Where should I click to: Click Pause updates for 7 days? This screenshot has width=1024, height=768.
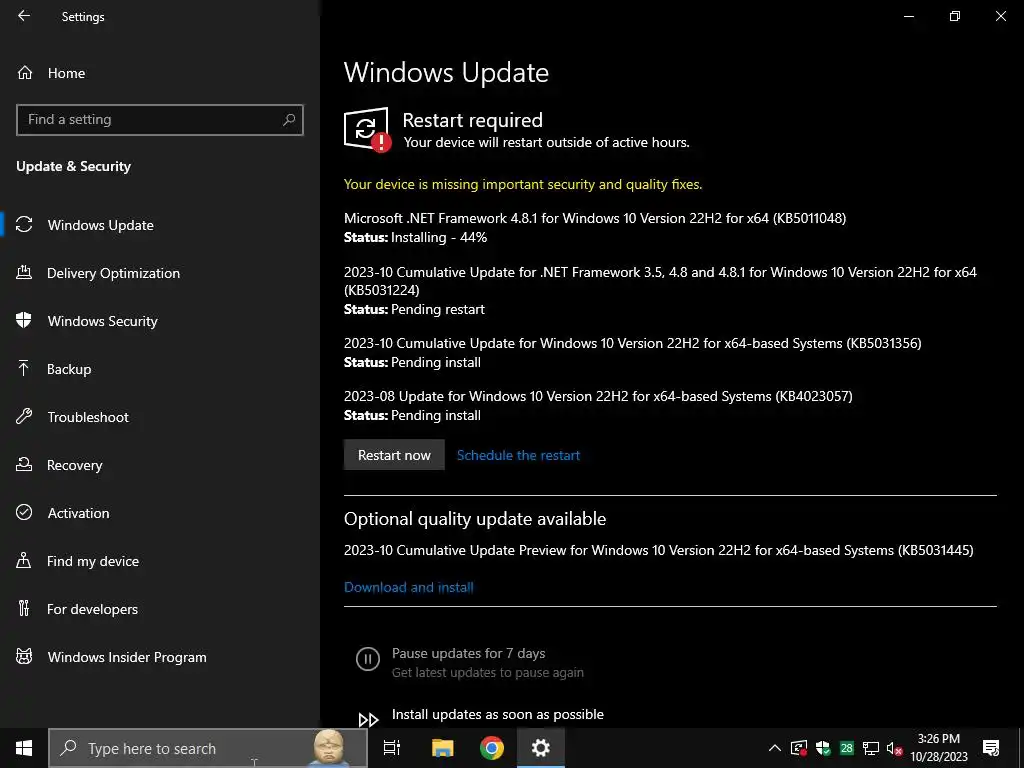click(x=468, y=654)
